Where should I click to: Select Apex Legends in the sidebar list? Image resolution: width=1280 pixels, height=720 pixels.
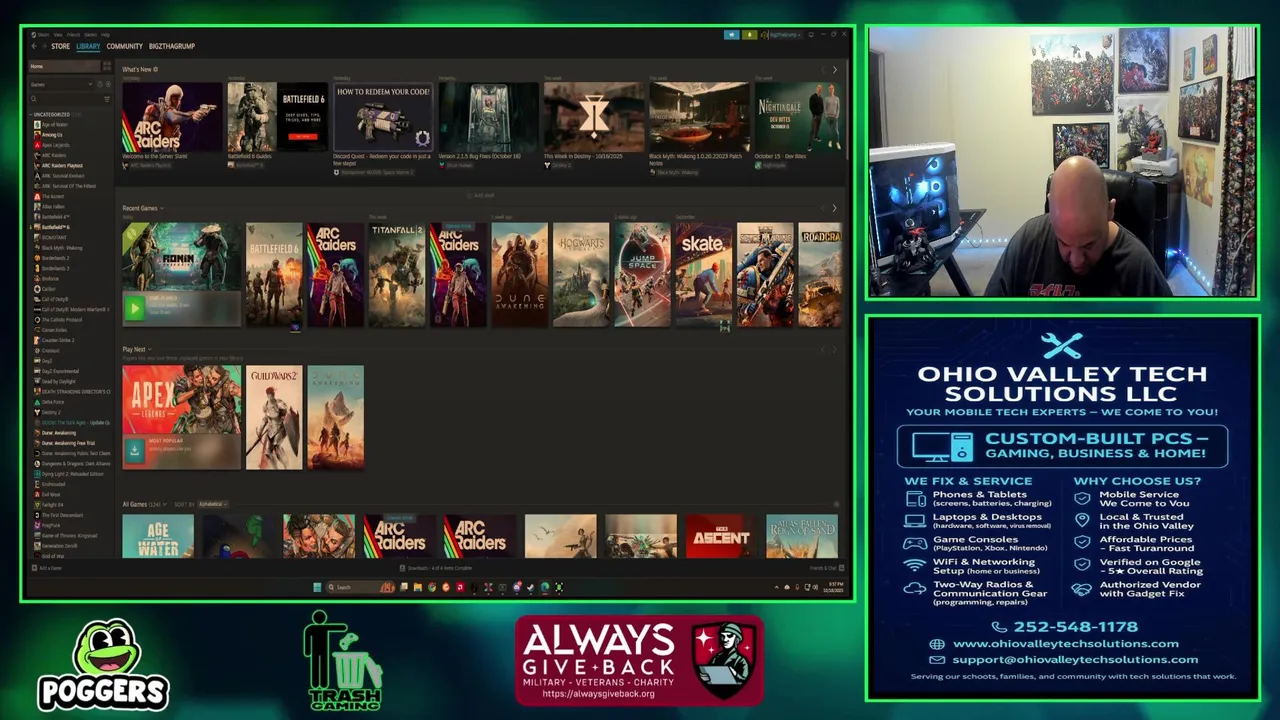pos(54,145)
